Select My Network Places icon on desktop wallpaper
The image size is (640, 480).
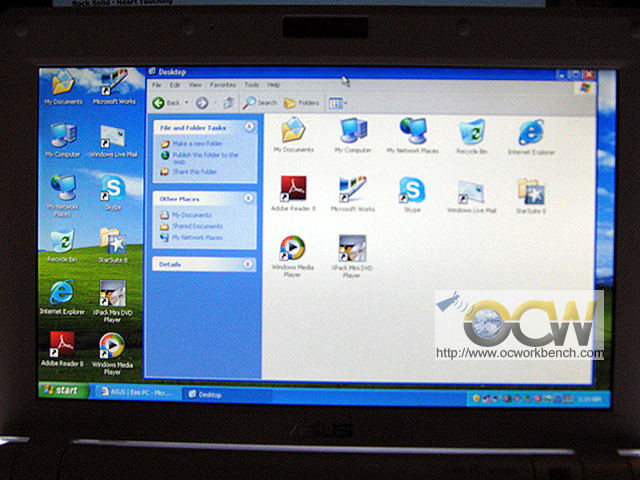tap(63, 196)
